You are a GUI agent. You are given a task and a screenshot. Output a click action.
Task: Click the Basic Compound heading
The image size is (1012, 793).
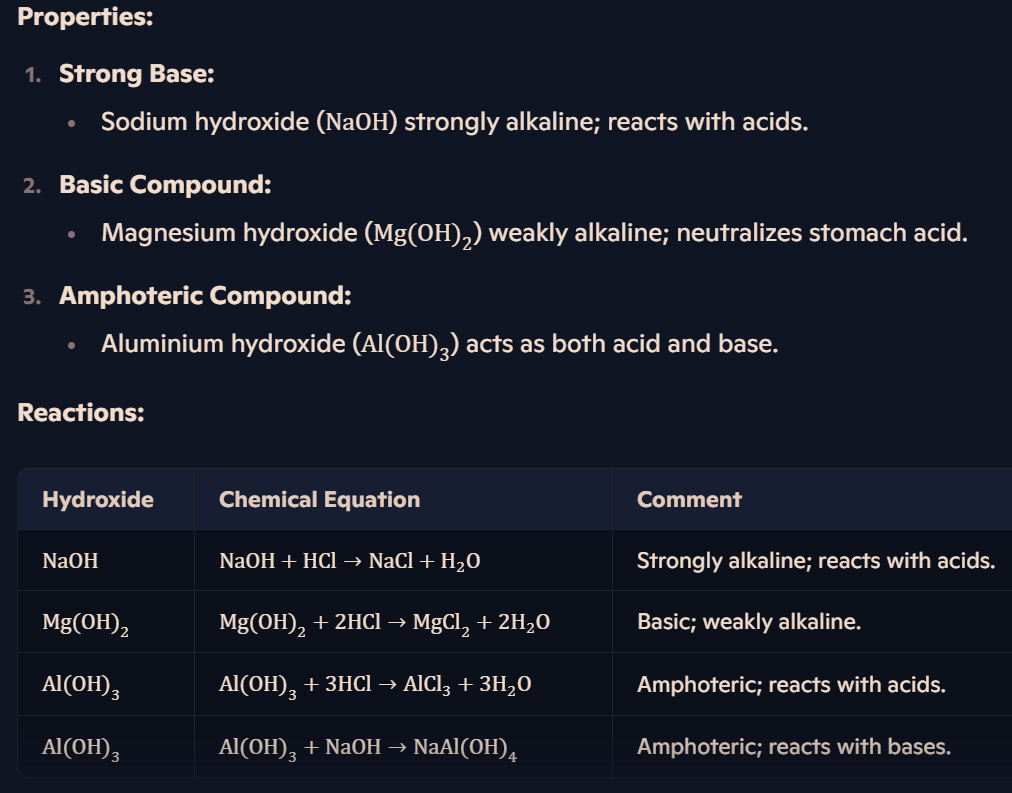pyautogui.click(x=165, y=185)
